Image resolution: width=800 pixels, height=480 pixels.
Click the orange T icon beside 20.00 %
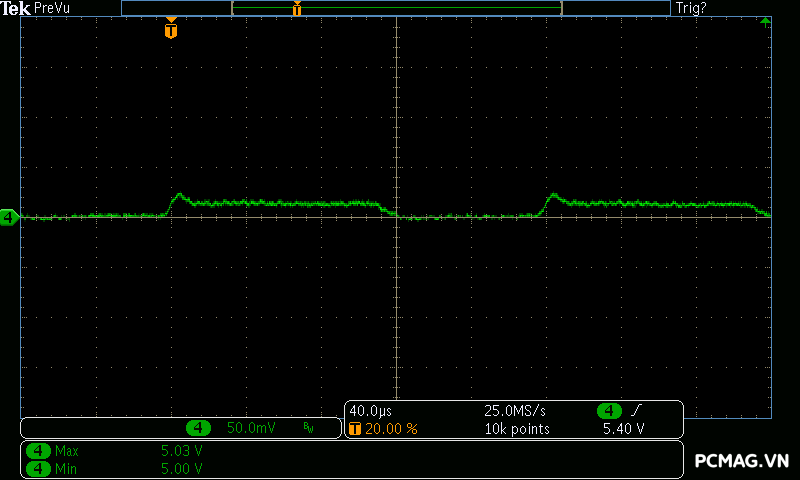tap(355, 429)
